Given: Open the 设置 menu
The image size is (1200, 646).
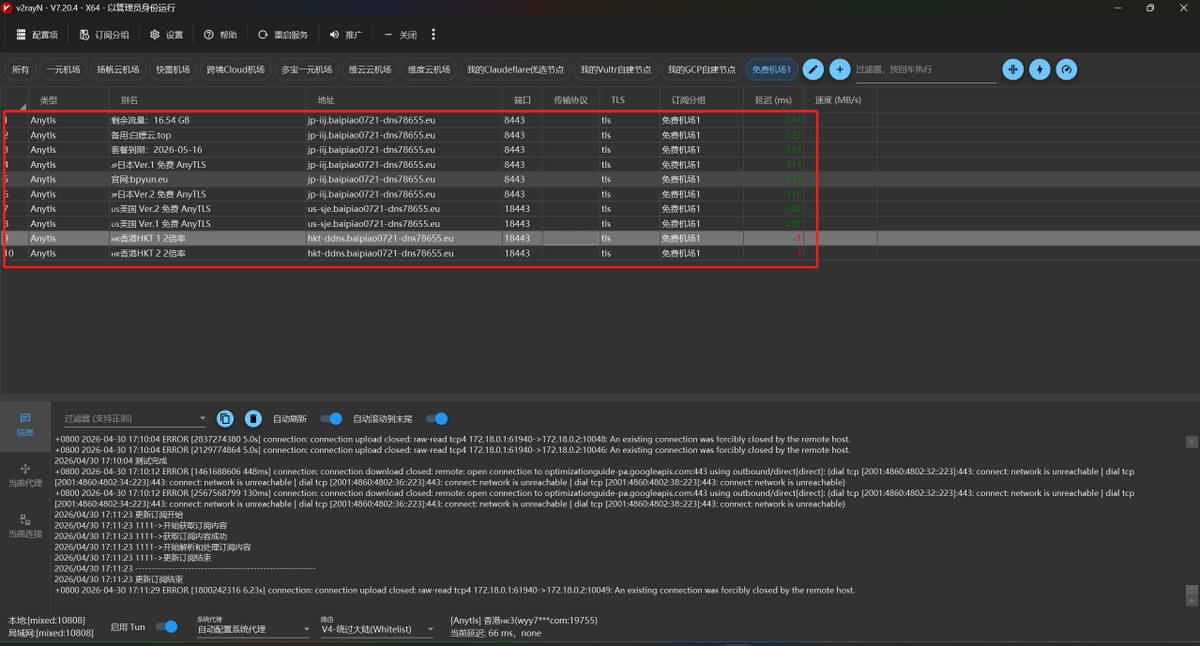Looking at the screenshot, I should point(167,34).
